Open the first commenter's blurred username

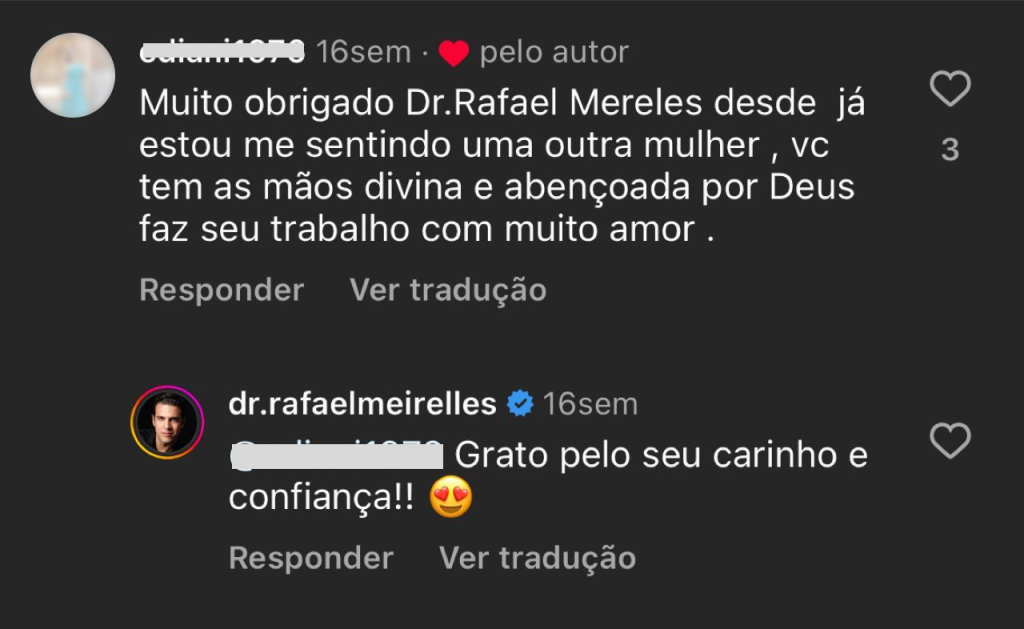(222, 52)
